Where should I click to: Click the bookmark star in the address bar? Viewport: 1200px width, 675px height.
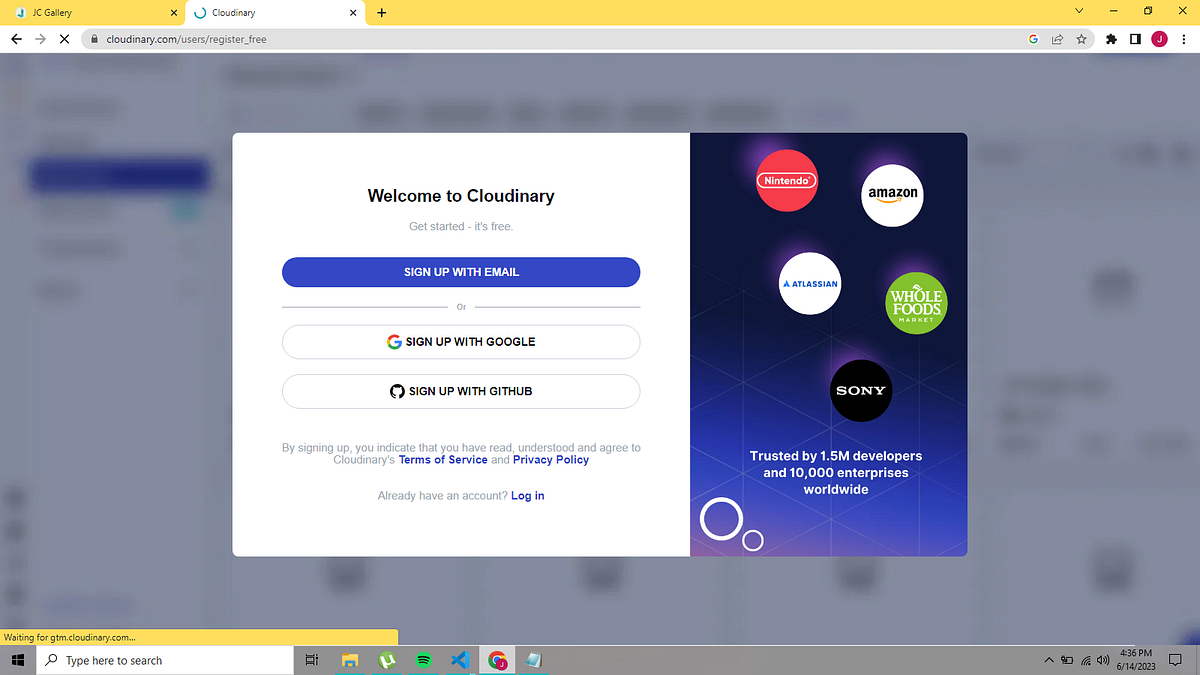[x=1081, y=37]
